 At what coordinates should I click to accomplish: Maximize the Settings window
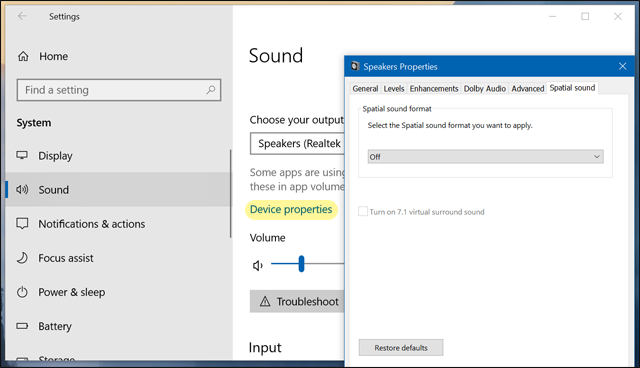click(x=585, y=16)
